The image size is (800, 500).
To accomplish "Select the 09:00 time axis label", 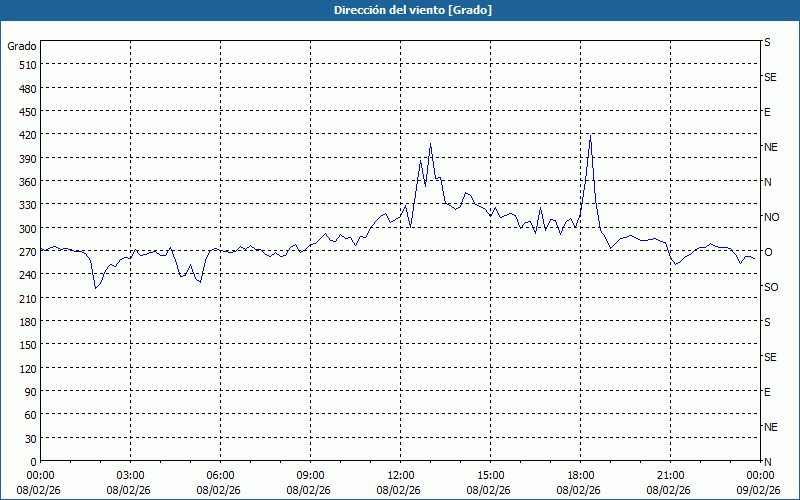I will coord(311,475).
